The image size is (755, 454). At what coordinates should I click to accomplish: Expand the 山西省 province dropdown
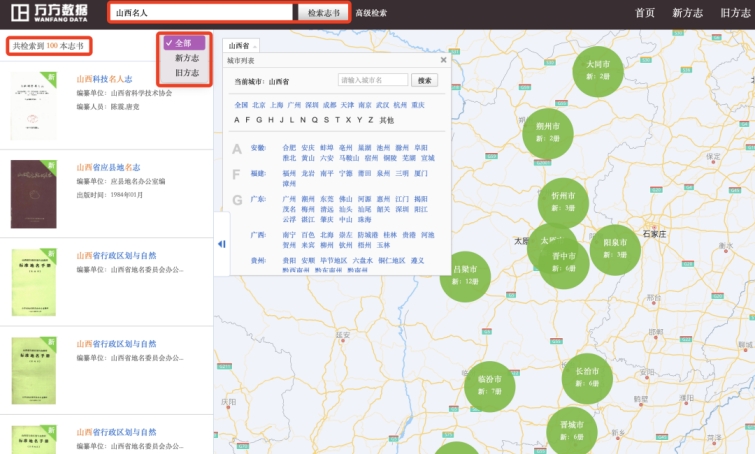pyautogui.click(x=241, y=46)
